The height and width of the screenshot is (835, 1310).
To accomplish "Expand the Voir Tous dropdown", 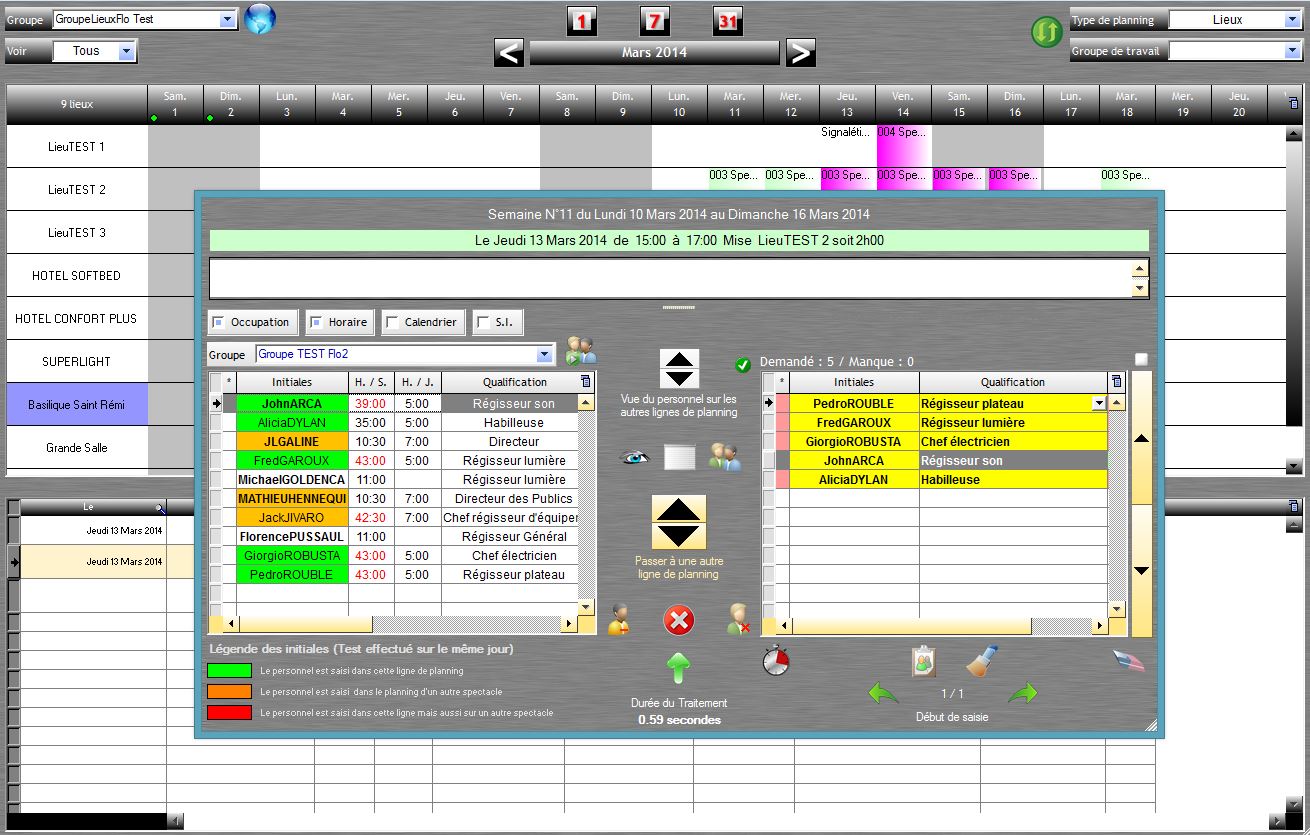I will click(126, 51).
